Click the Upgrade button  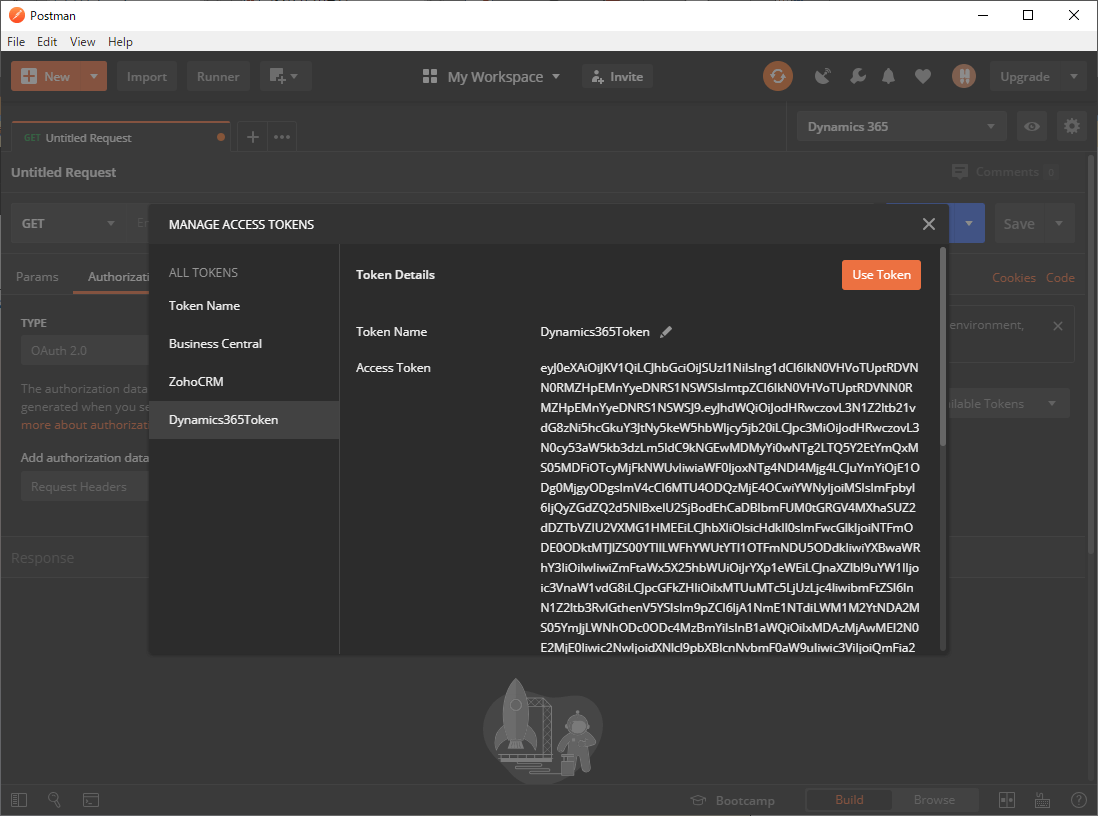(1025, 76)
